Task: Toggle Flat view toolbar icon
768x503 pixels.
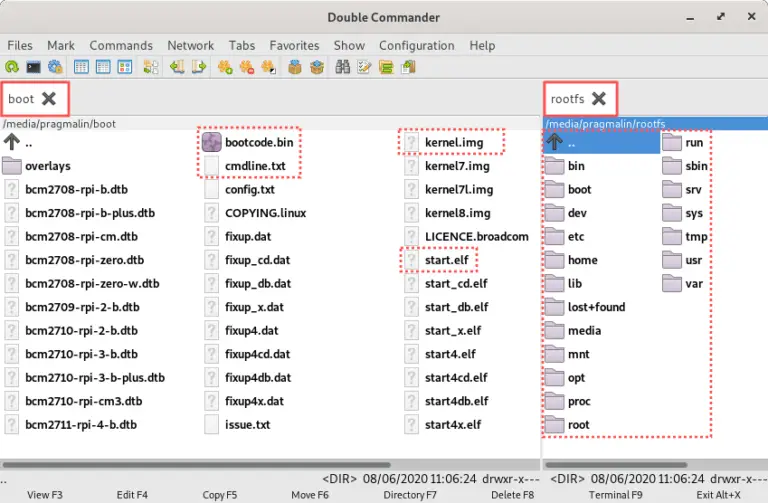Action: click(151, 67)
